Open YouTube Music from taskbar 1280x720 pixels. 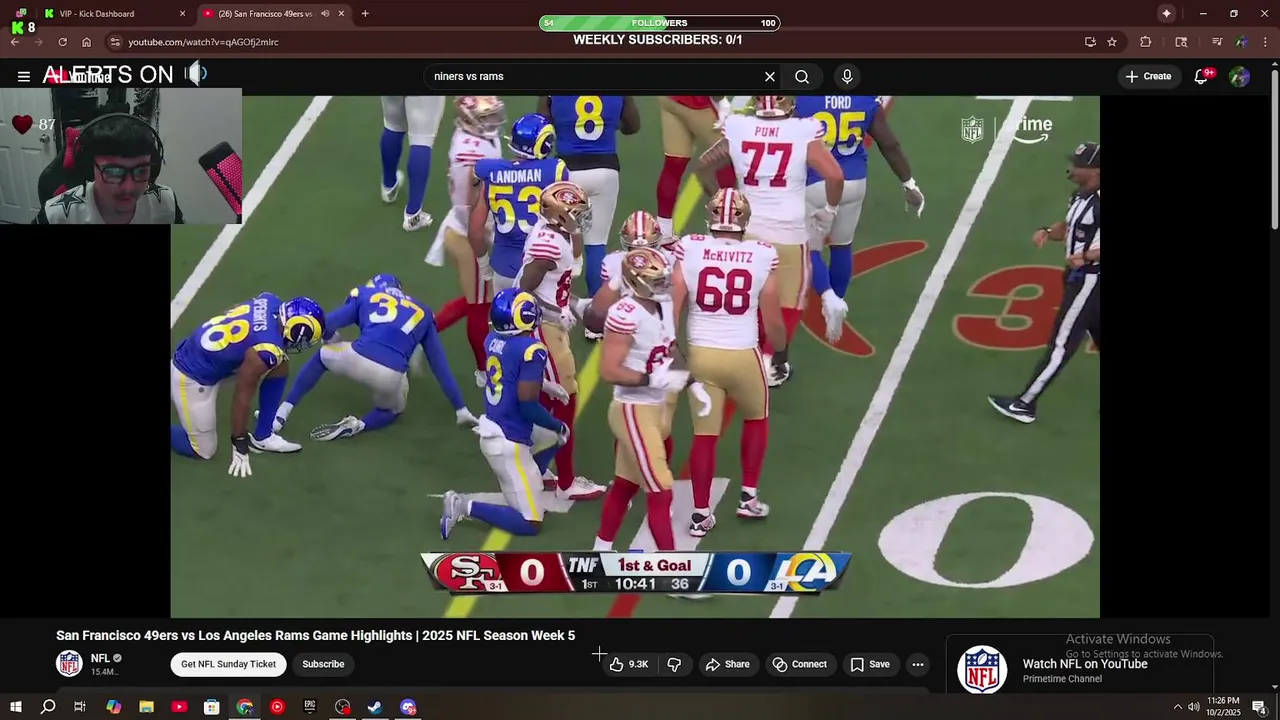click(277, 707)
